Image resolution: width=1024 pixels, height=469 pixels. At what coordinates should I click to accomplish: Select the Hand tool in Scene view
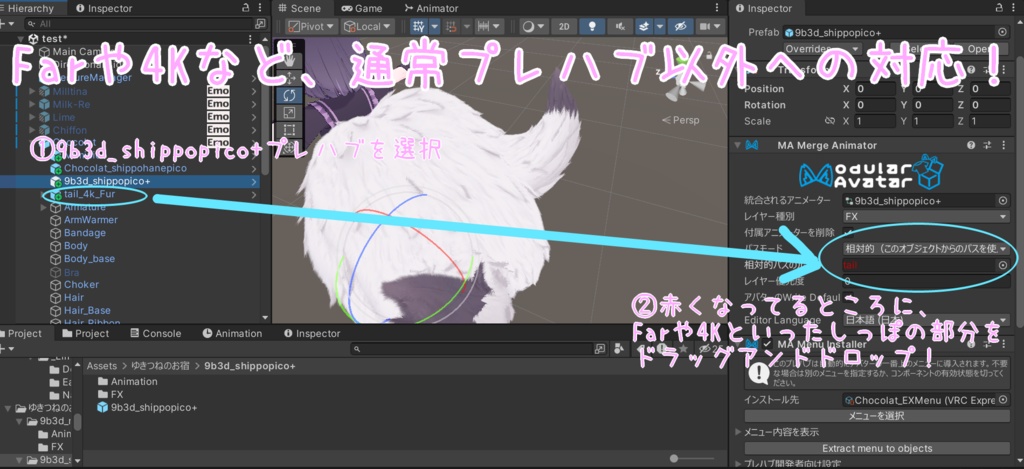click(x=289, y=60)
